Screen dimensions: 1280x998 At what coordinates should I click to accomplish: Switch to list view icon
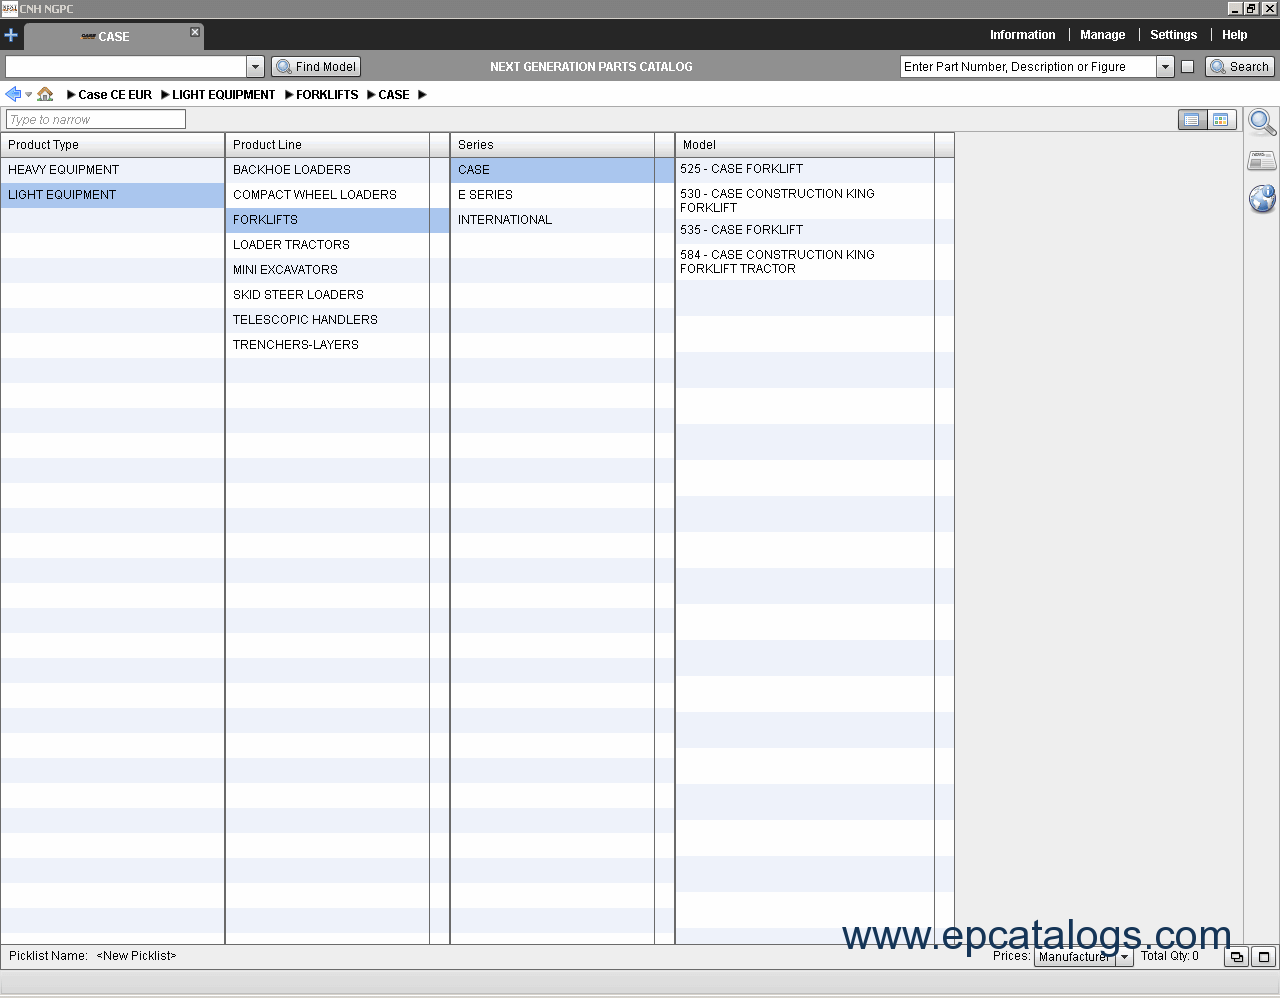tap(1192, 120)
